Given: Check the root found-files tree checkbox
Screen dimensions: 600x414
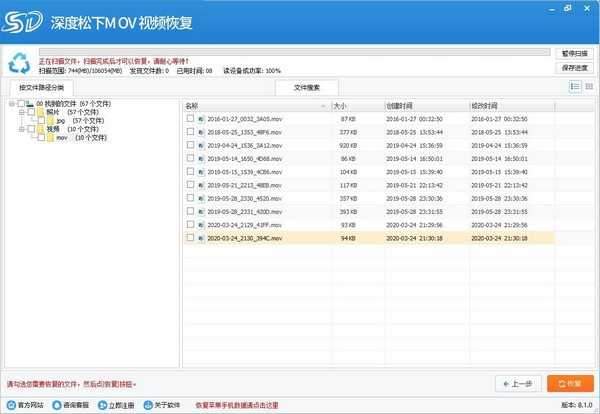Looking at the screenshot, I should [21, 104].
